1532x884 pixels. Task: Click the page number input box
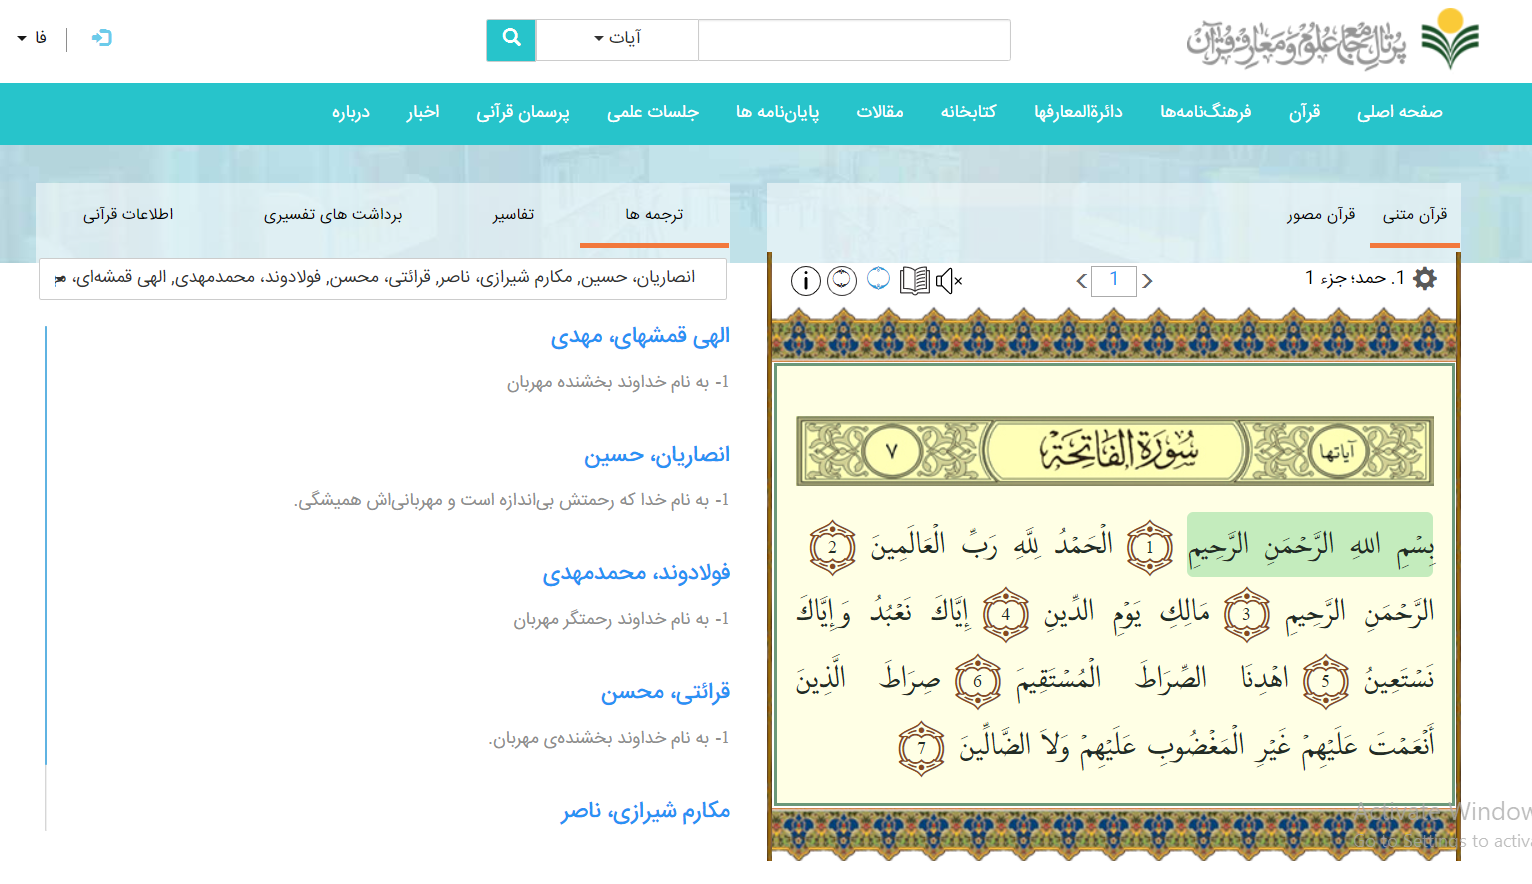pos(1113,281)
